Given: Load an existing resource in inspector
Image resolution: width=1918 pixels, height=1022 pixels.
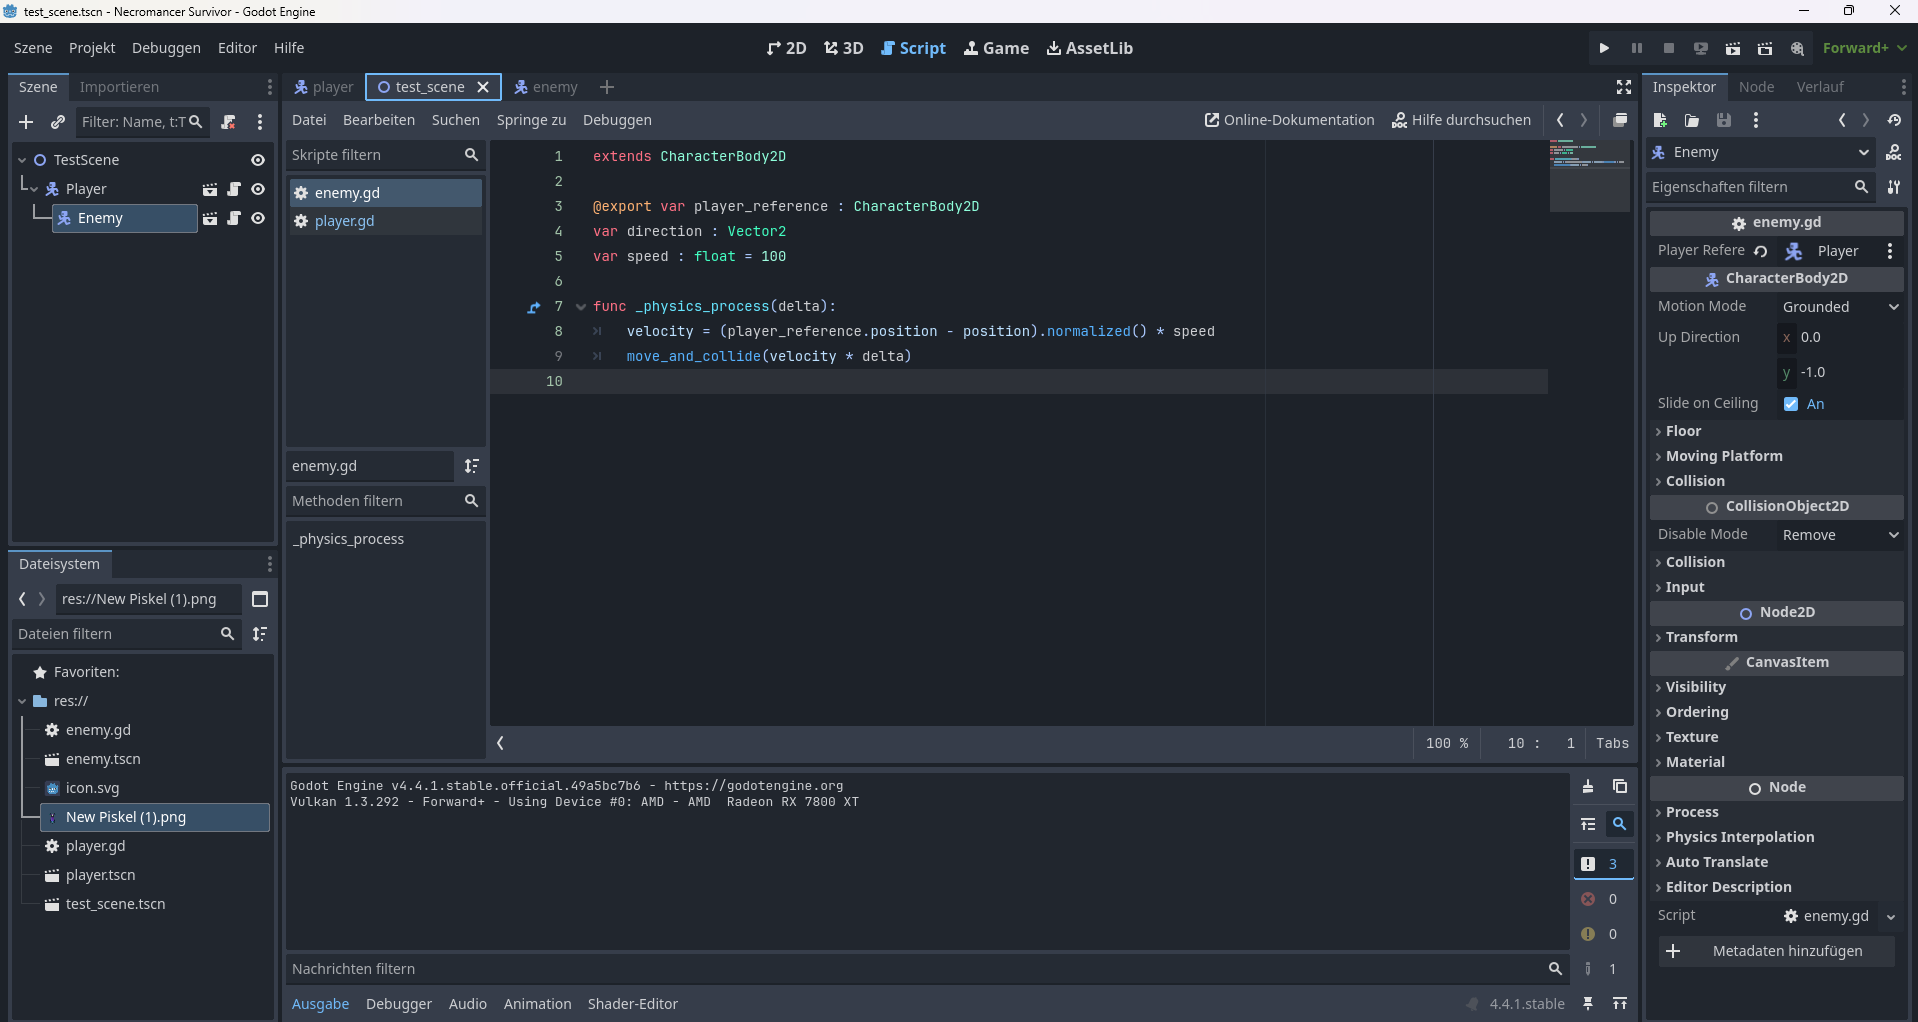Looking at the screenshot, I should [x=1692, y=120].
